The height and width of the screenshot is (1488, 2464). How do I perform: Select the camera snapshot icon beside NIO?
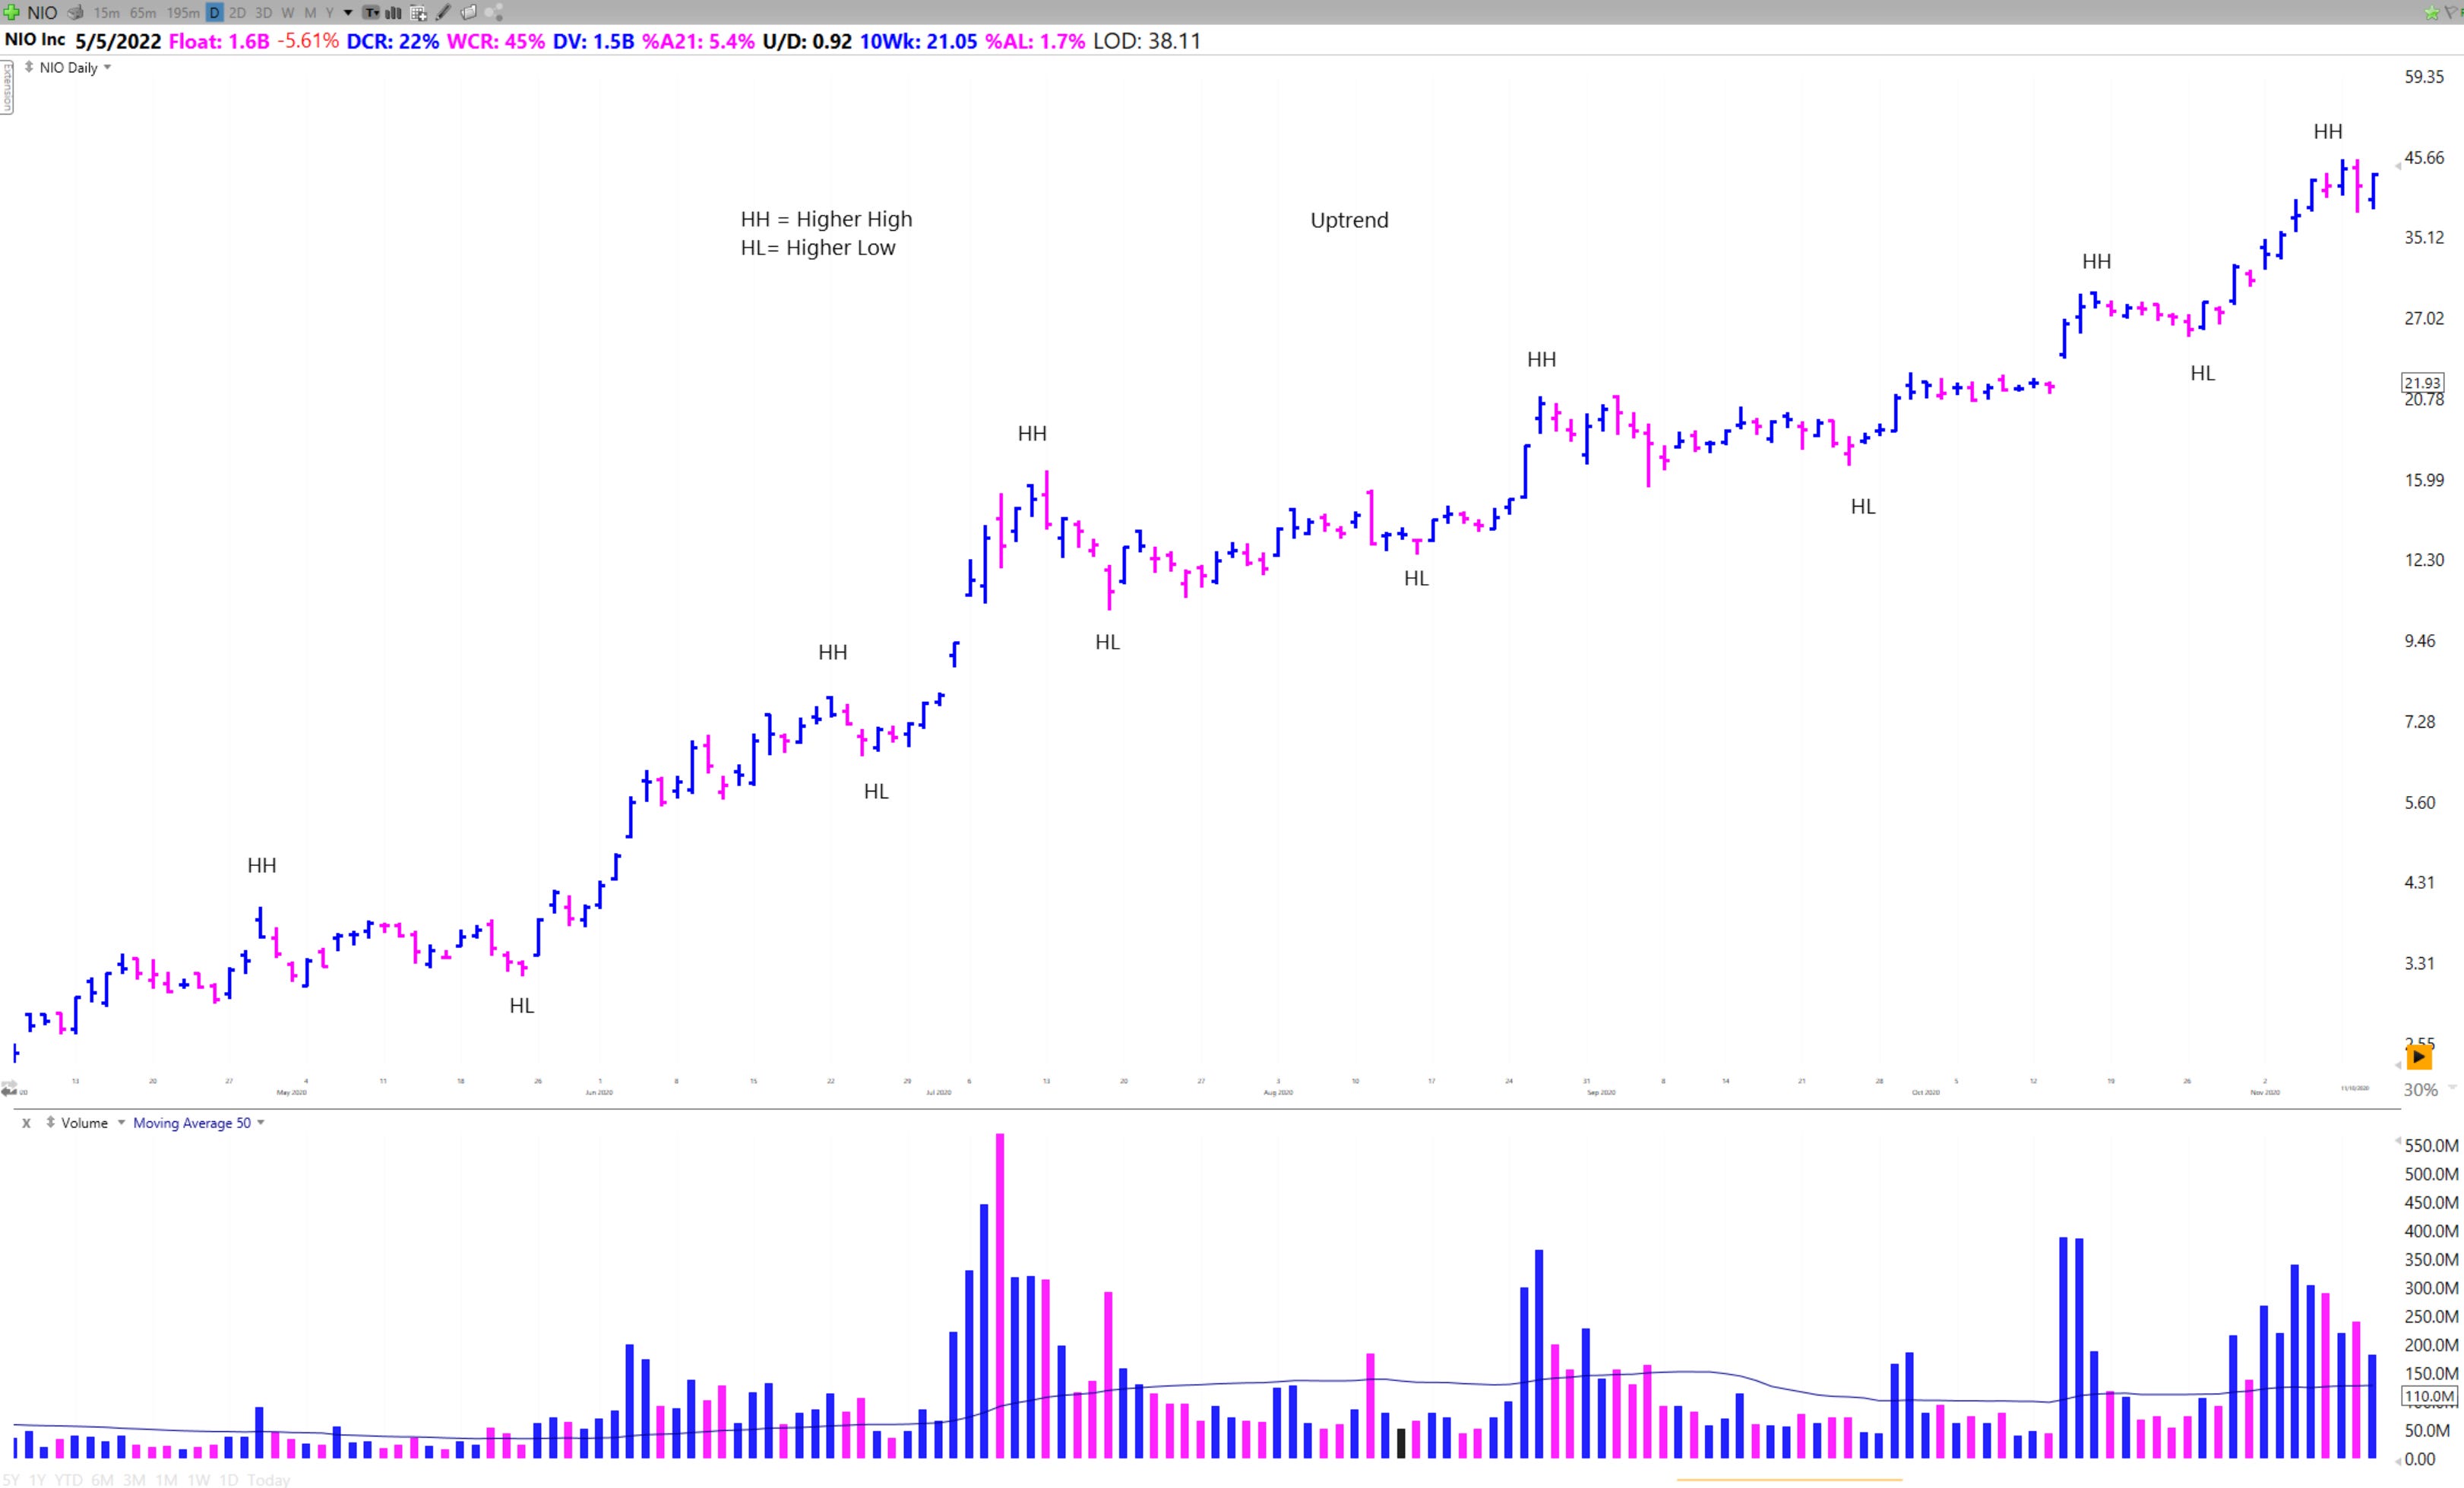coord(76,13)
